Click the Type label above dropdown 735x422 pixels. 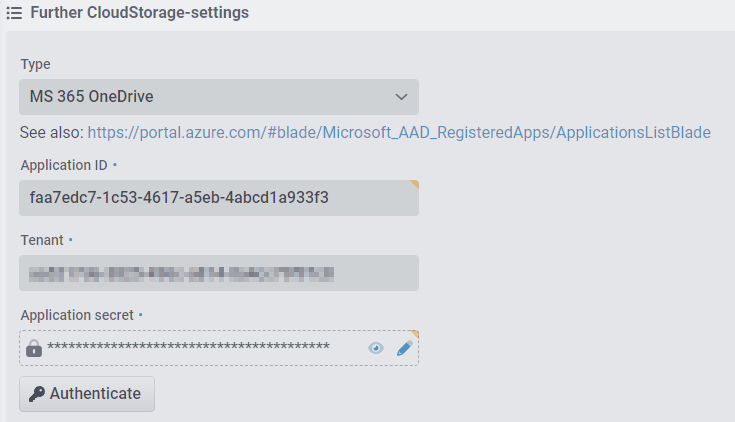[x=35, y=64]
